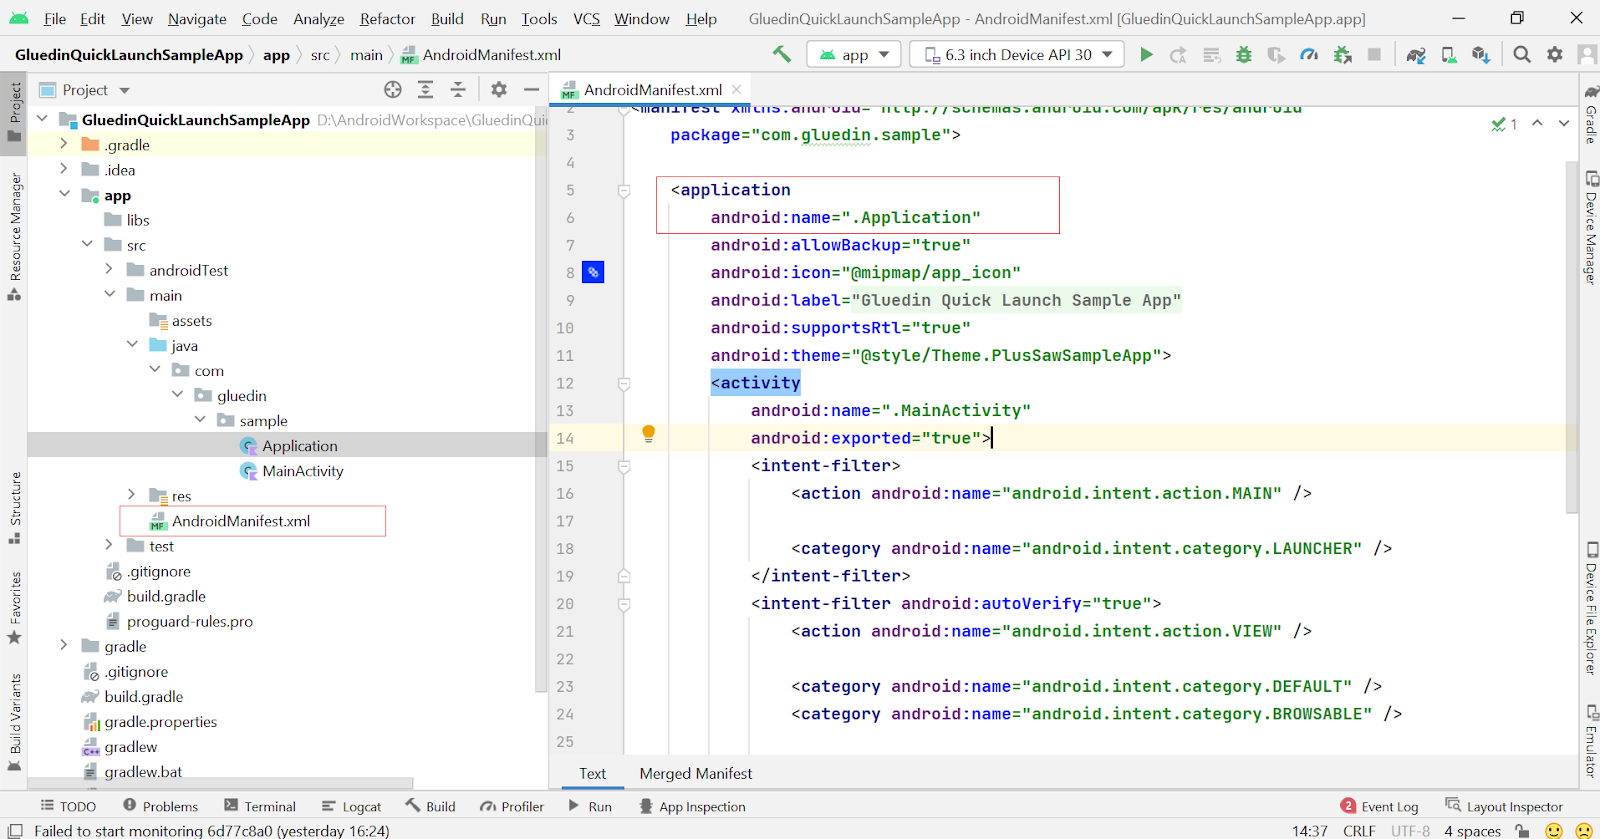Open the 6.3 inch Device API 30 dropdown
The image size is (1600, 839).
1017,55
